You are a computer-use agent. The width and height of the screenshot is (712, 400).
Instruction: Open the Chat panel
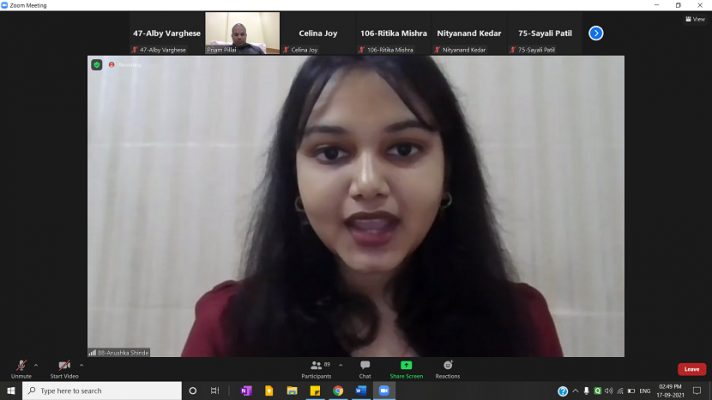(x=365, y=367)
